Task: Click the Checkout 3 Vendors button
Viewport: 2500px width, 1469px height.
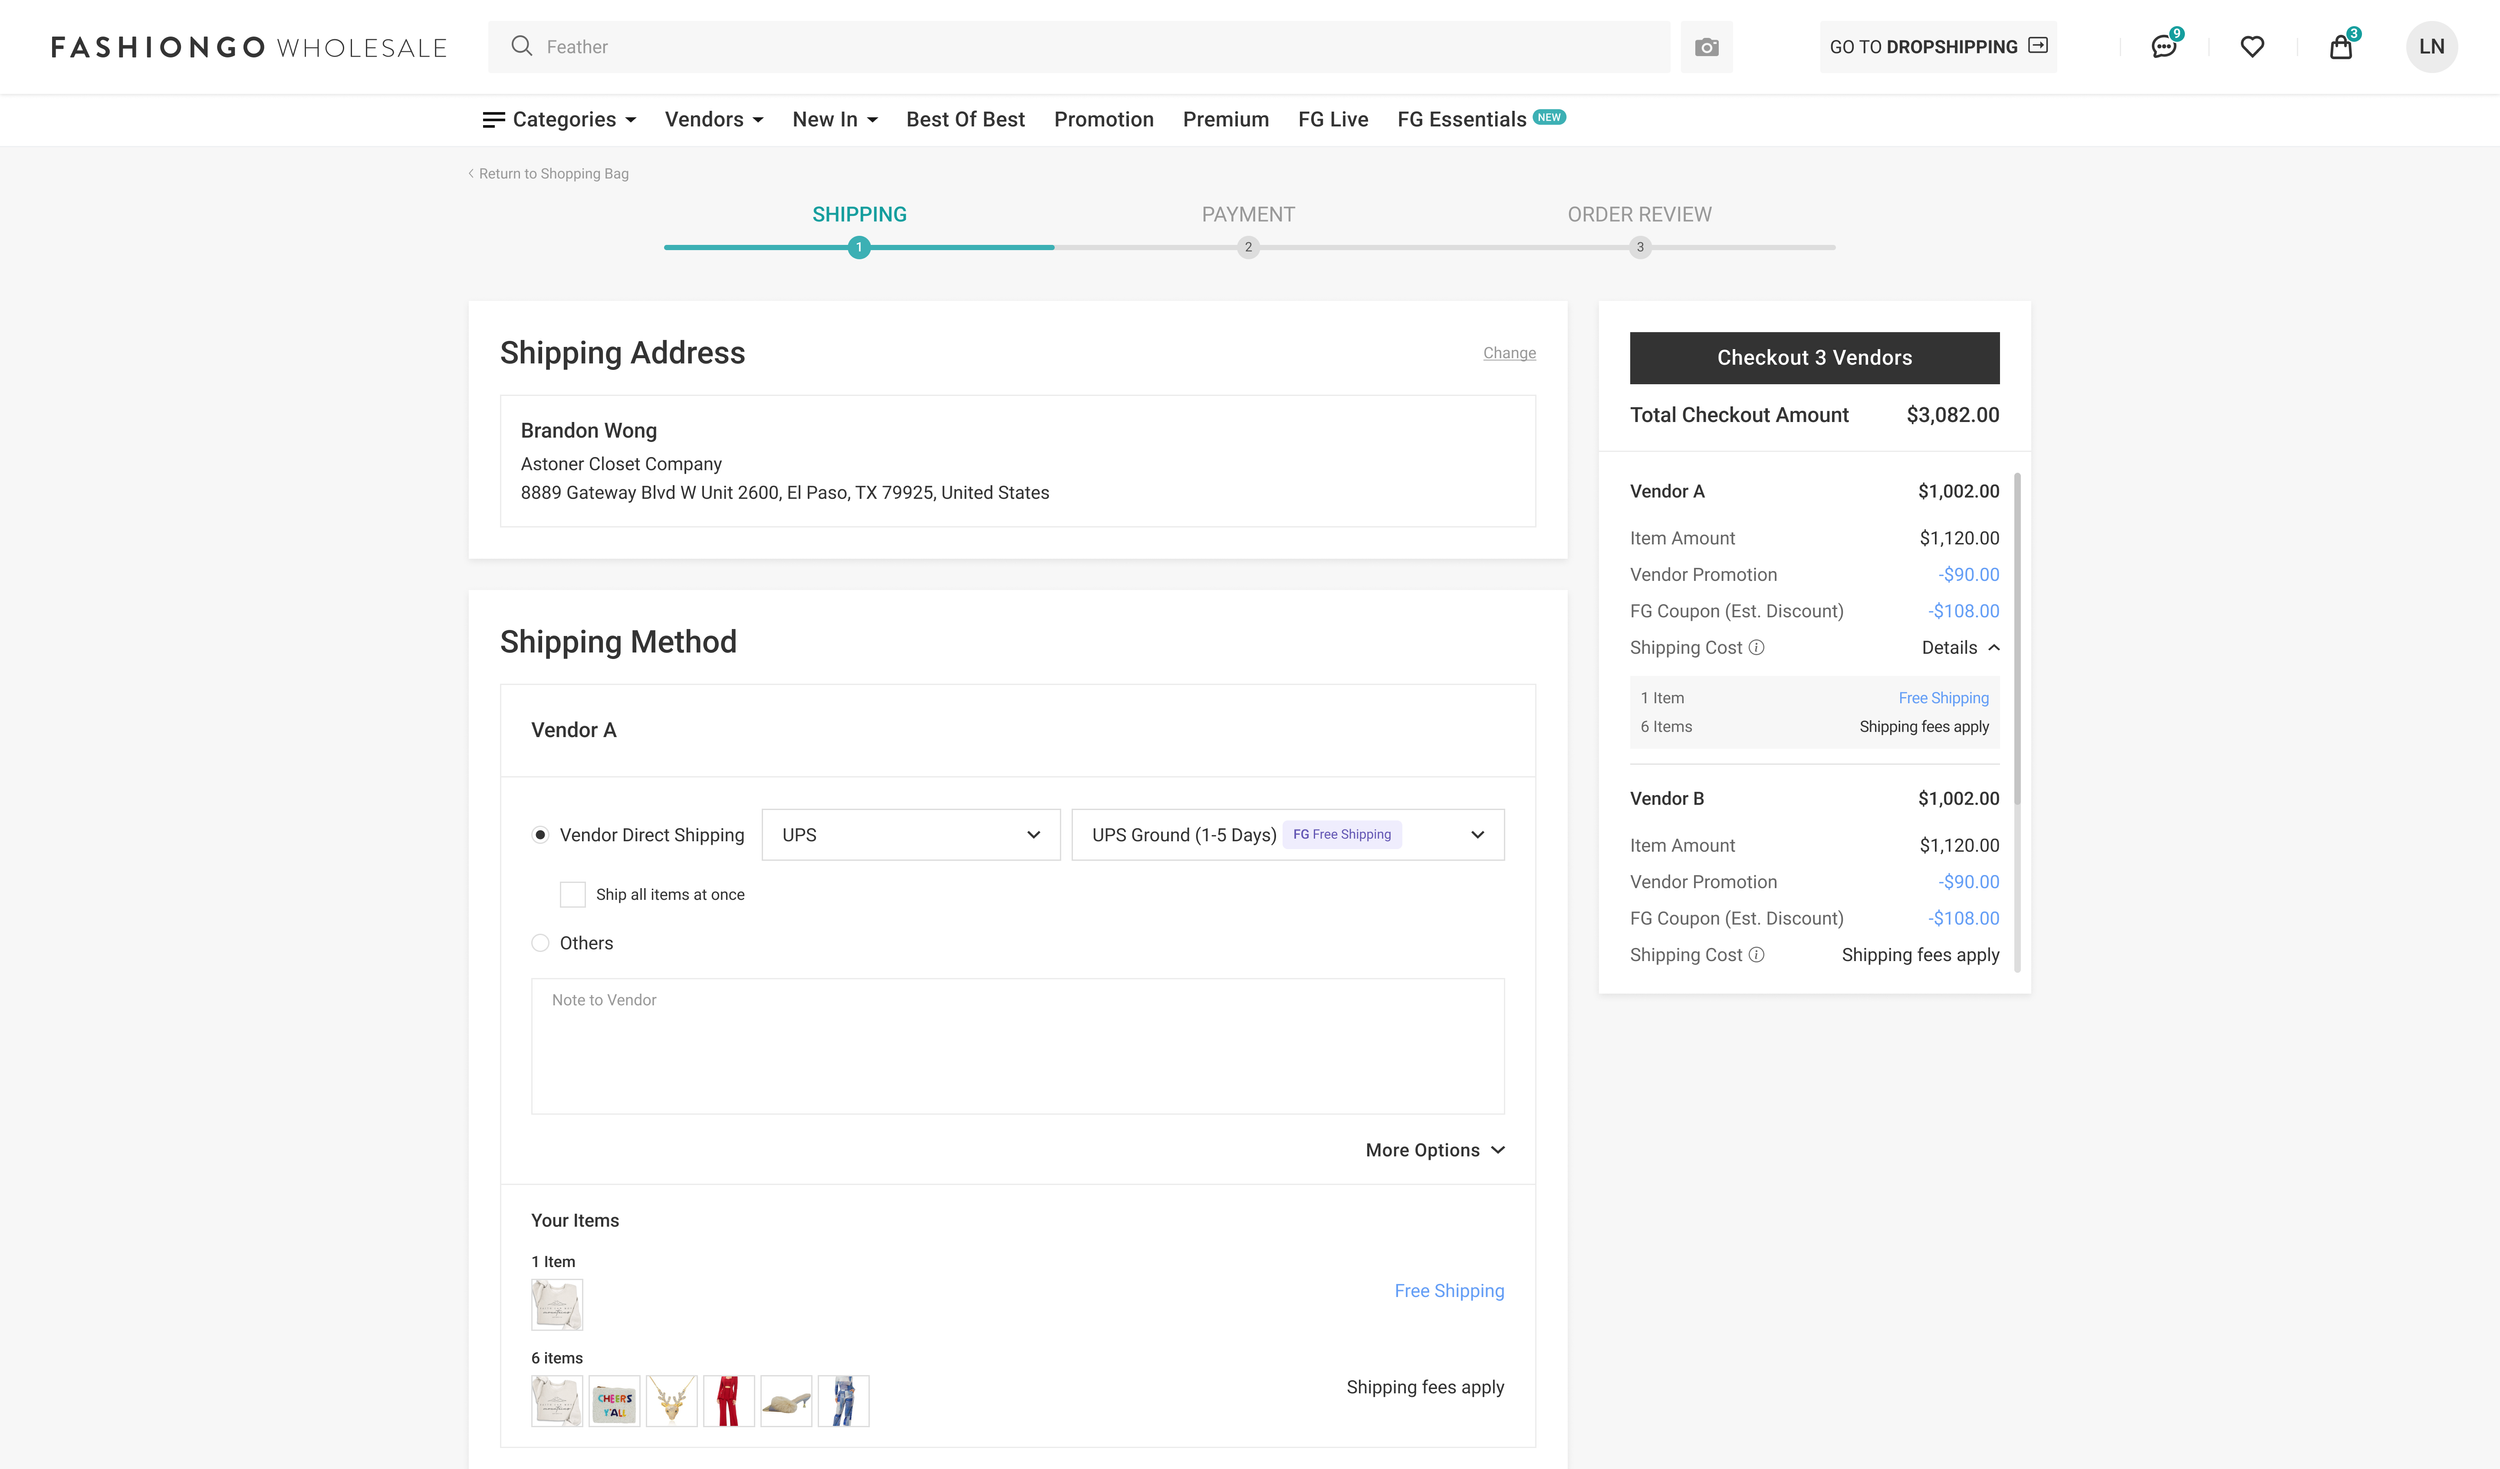Action: (1813, 358)
